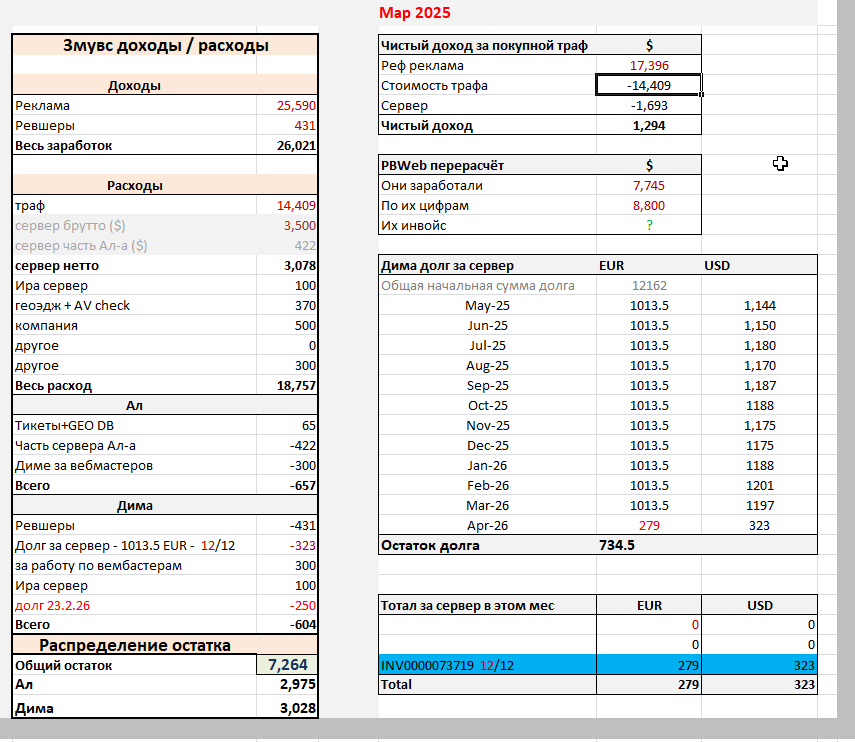The width and height of the screenshot is (855, 742).
Task: Click the "сервер нетто" amount 3,078
Action: click(299, 265)
